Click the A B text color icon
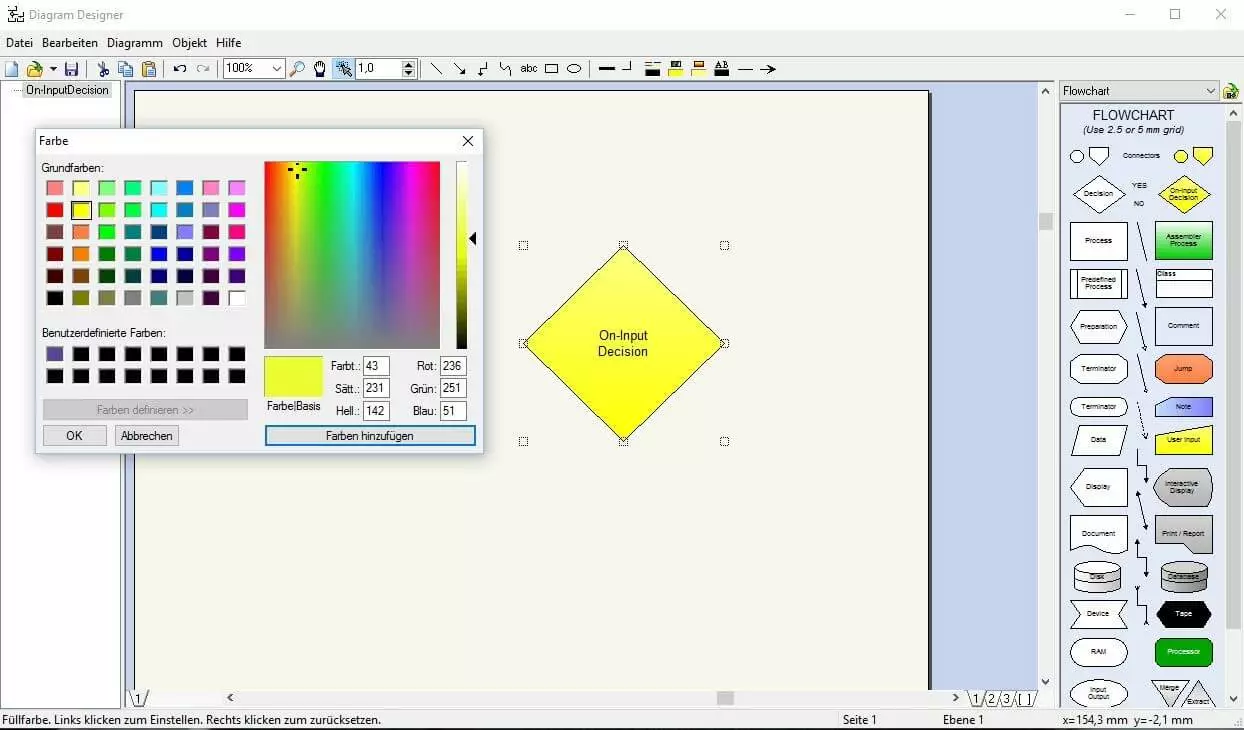Viewport: 1244px width, 730px height. point(722,69)
